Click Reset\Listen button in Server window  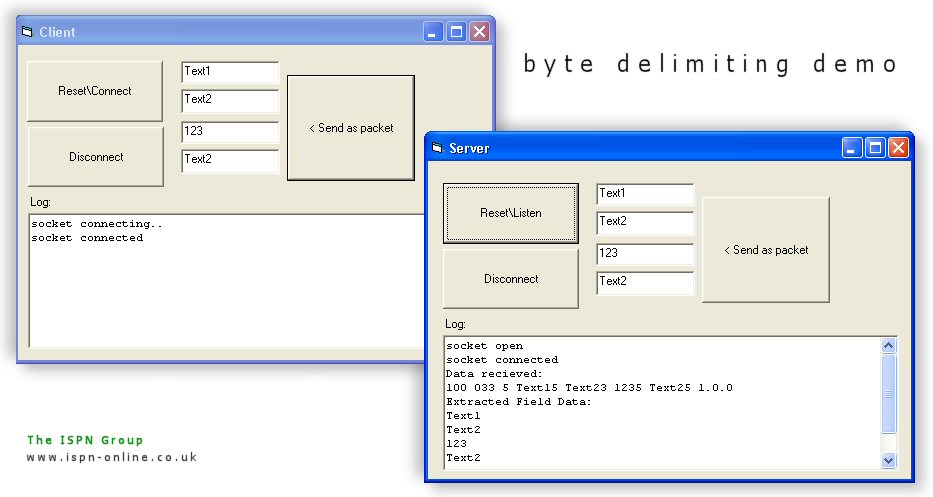[x=510, y=213]
